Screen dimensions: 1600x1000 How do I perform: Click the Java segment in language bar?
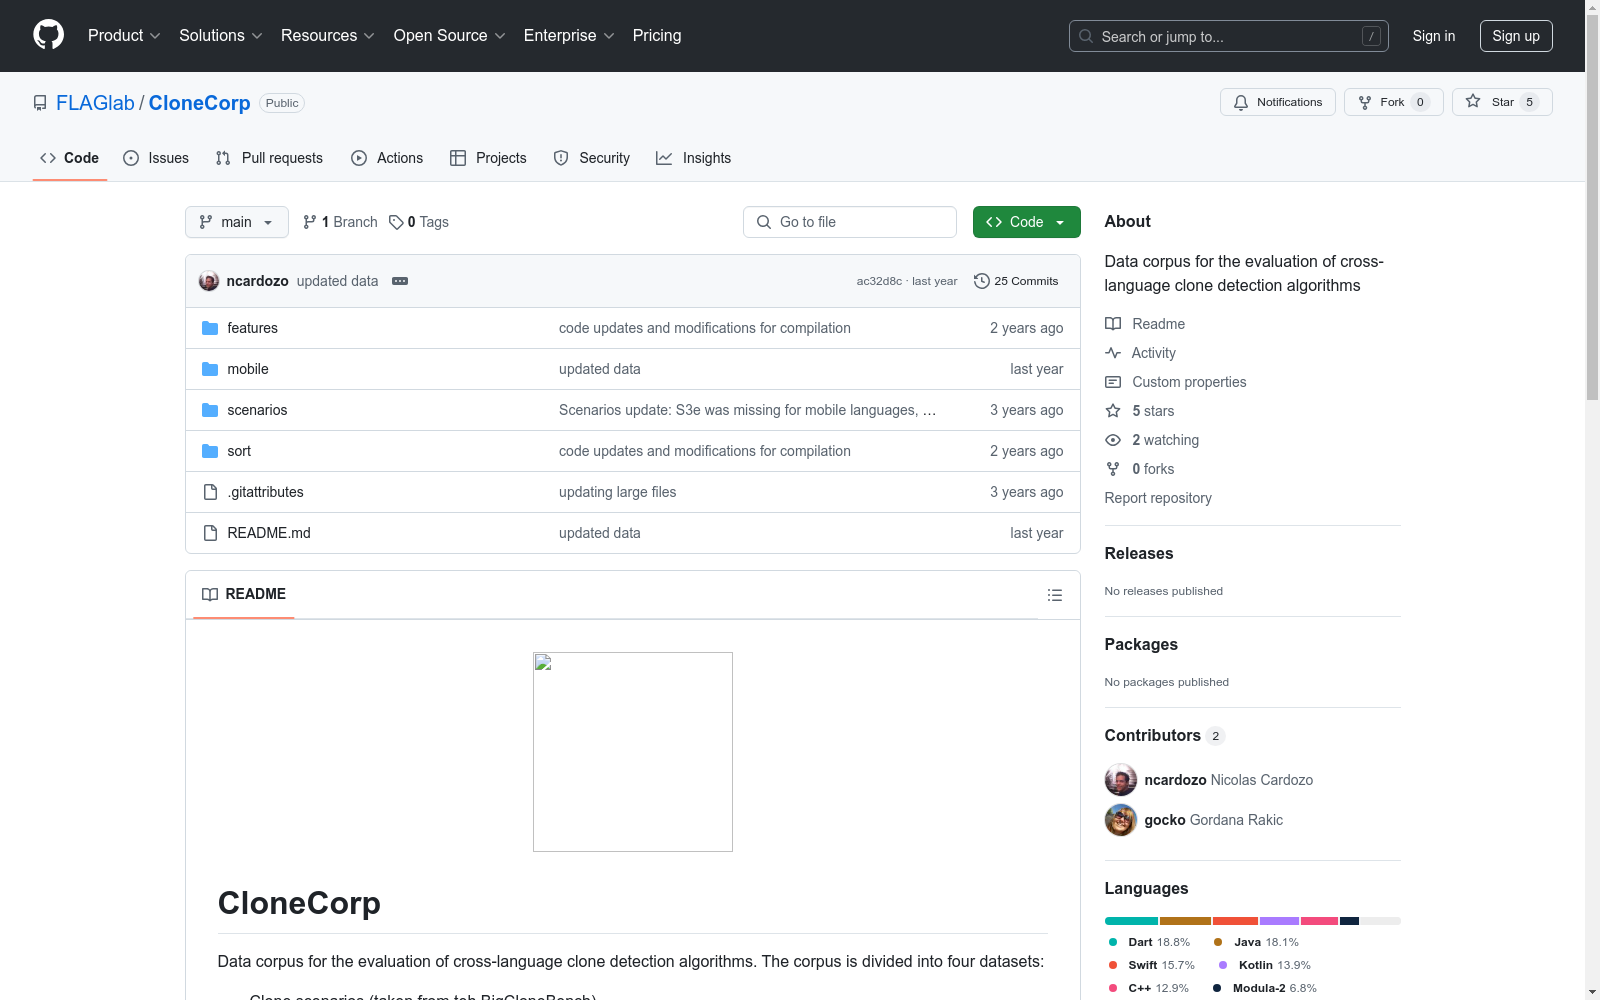1186,921
